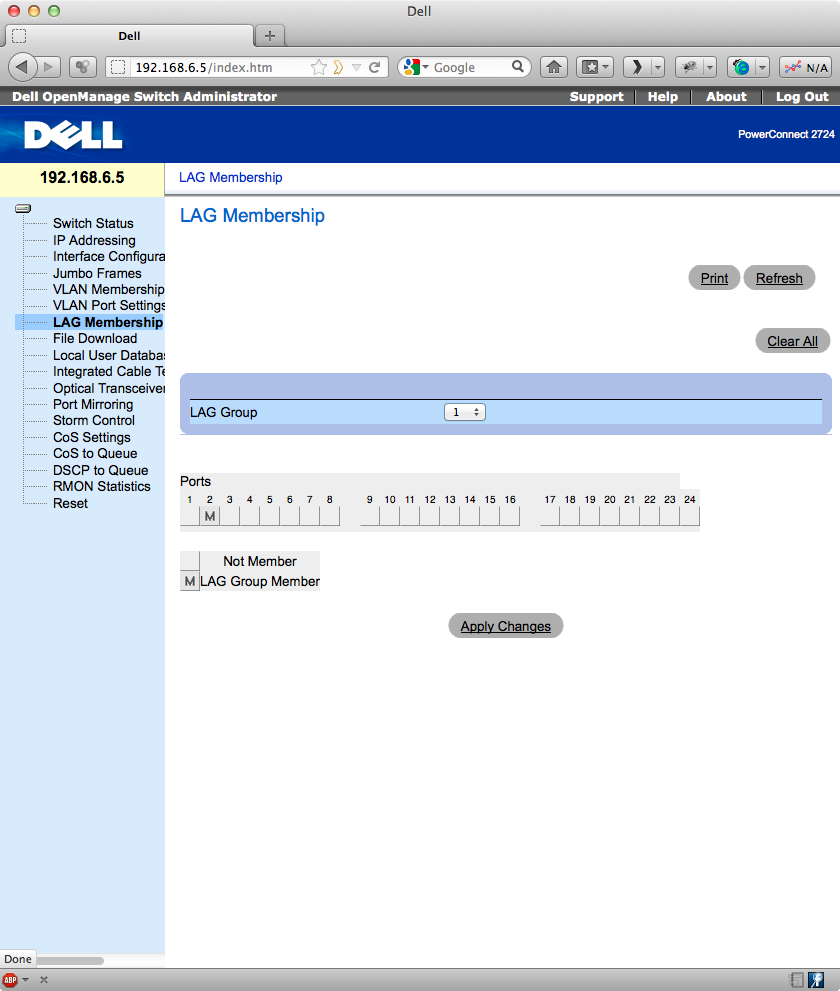Open RMON Statistics page

click(102, 487)
